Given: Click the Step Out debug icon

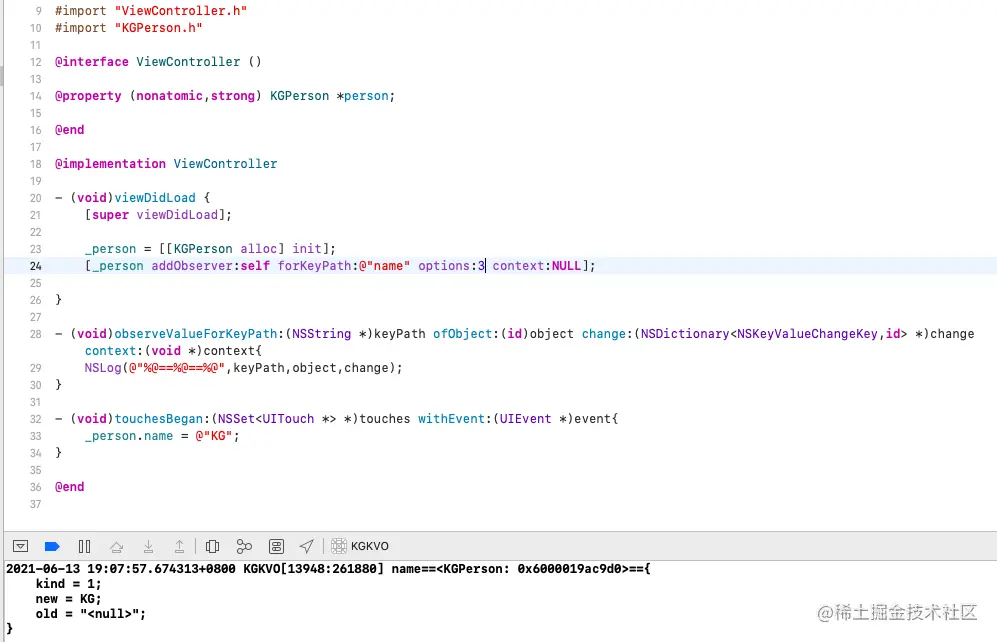Looking at the screenshot, I should [179, 546].
